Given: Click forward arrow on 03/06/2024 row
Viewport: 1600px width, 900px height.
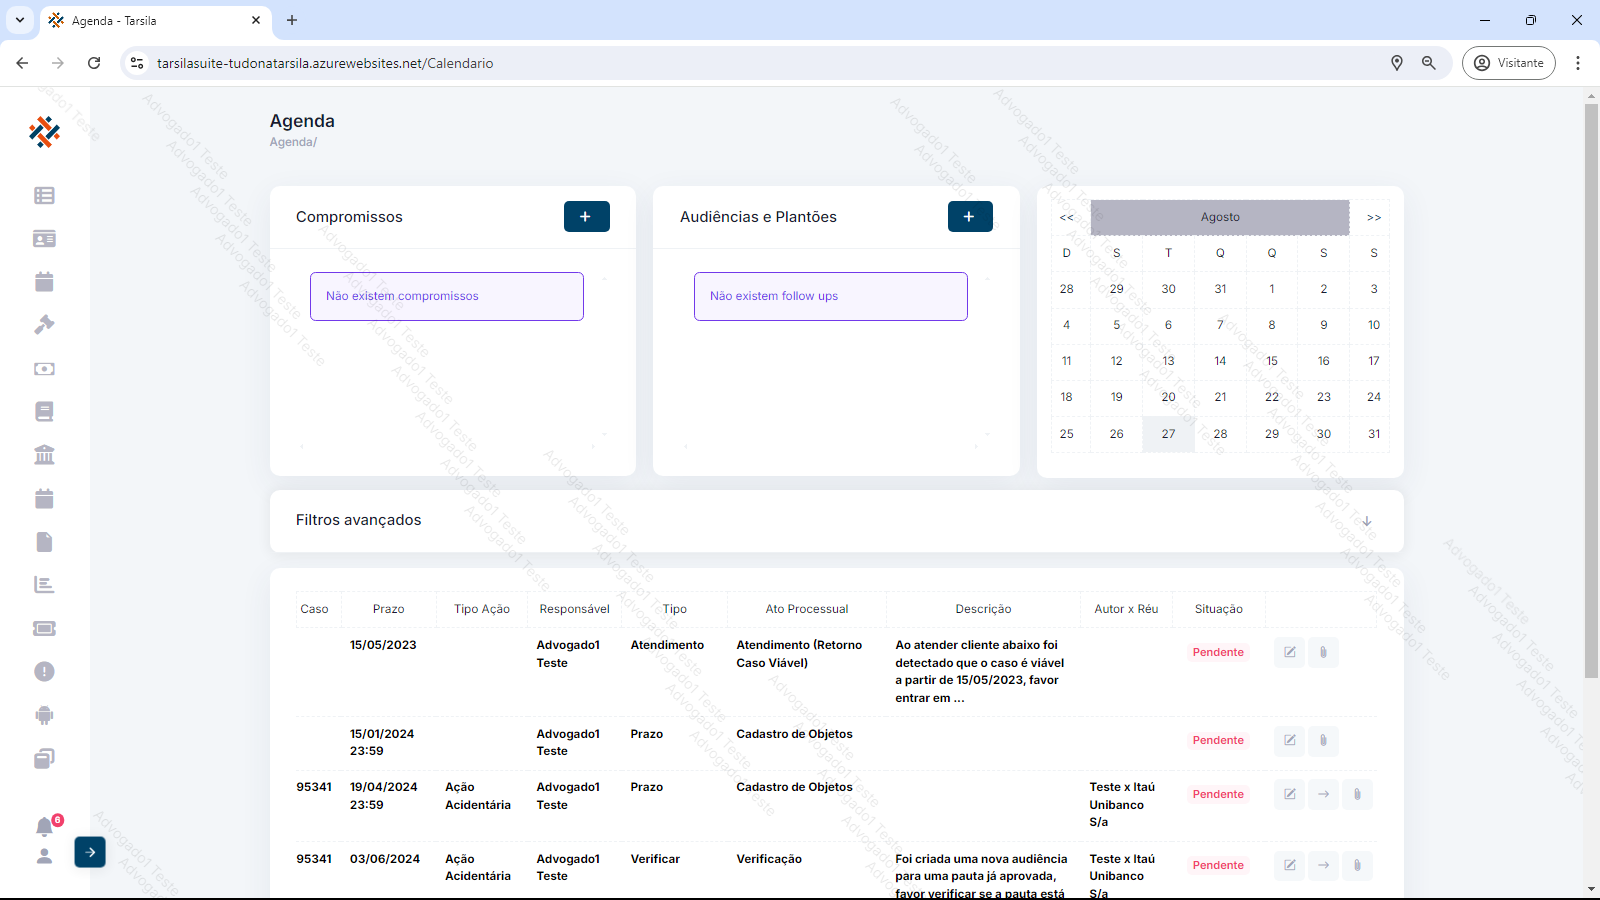Looking at the screenshot, I should point(1323,865).
